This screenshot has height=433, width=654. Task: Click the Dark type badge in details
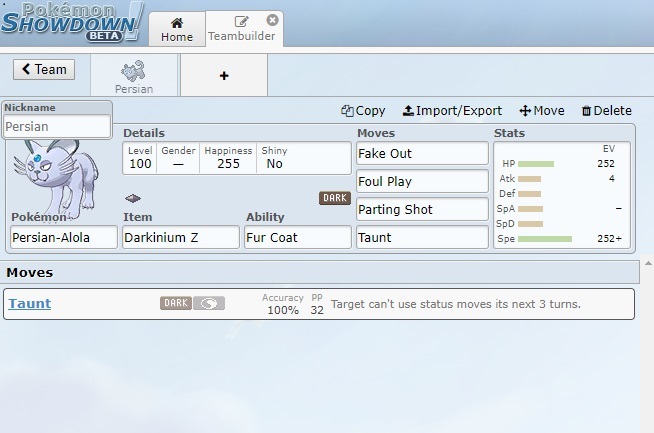point(335,198)
